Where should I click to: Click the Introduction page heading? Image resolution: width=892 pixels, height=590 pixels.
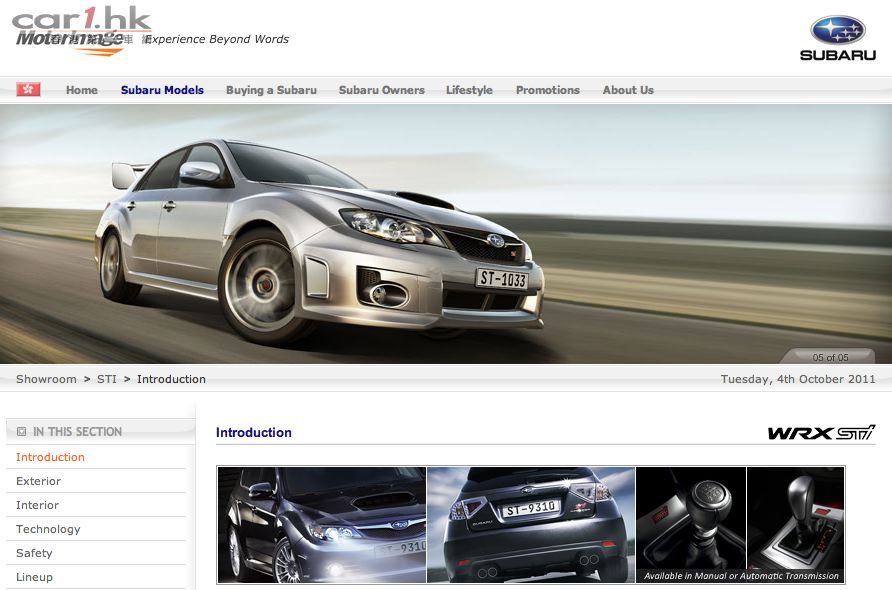point(254,432)
